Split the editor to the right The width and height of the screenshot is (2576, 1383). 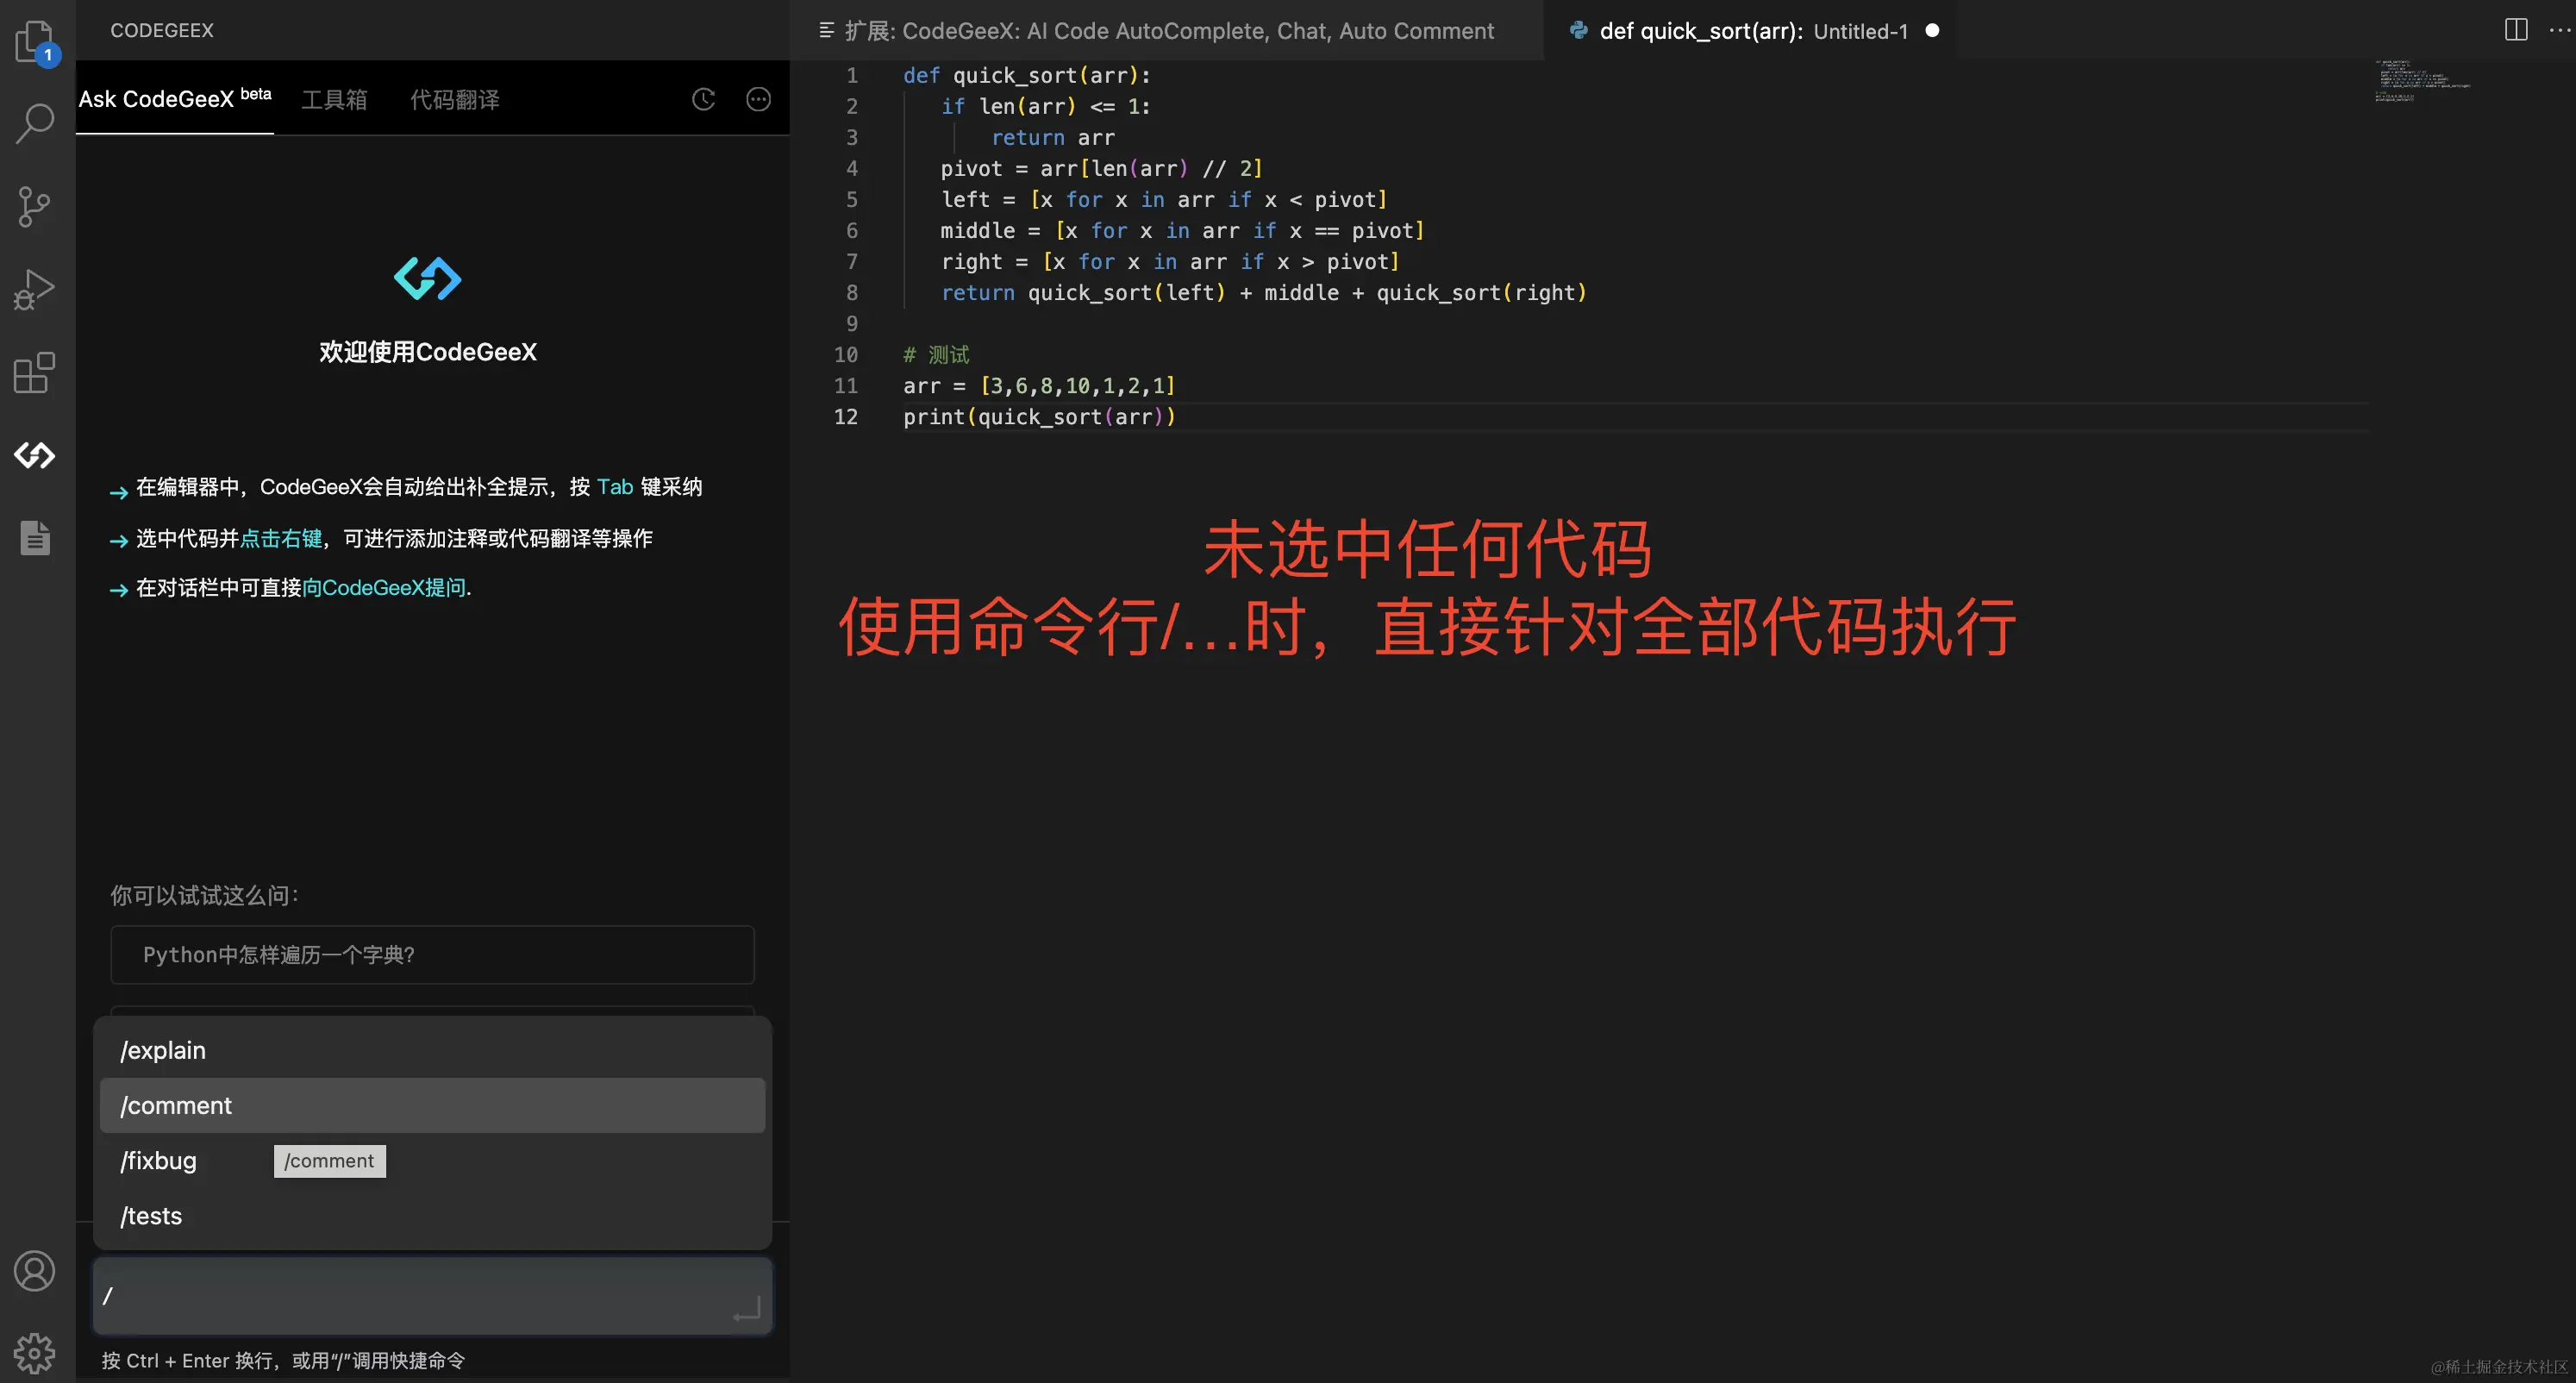[2516, 30]
